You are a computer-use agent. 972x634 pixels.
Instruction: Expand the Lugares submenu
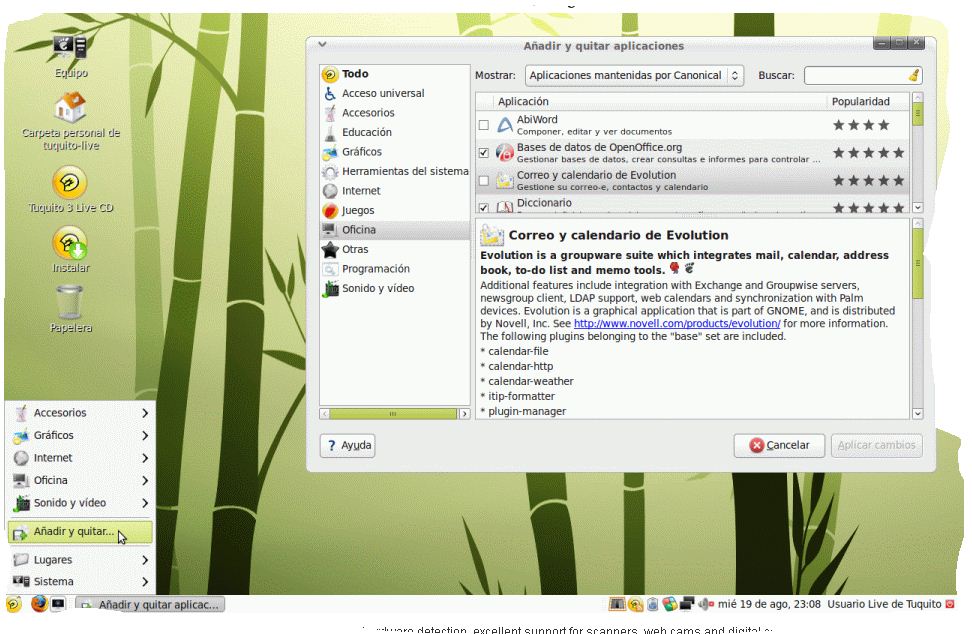click(x=80, y=560)
